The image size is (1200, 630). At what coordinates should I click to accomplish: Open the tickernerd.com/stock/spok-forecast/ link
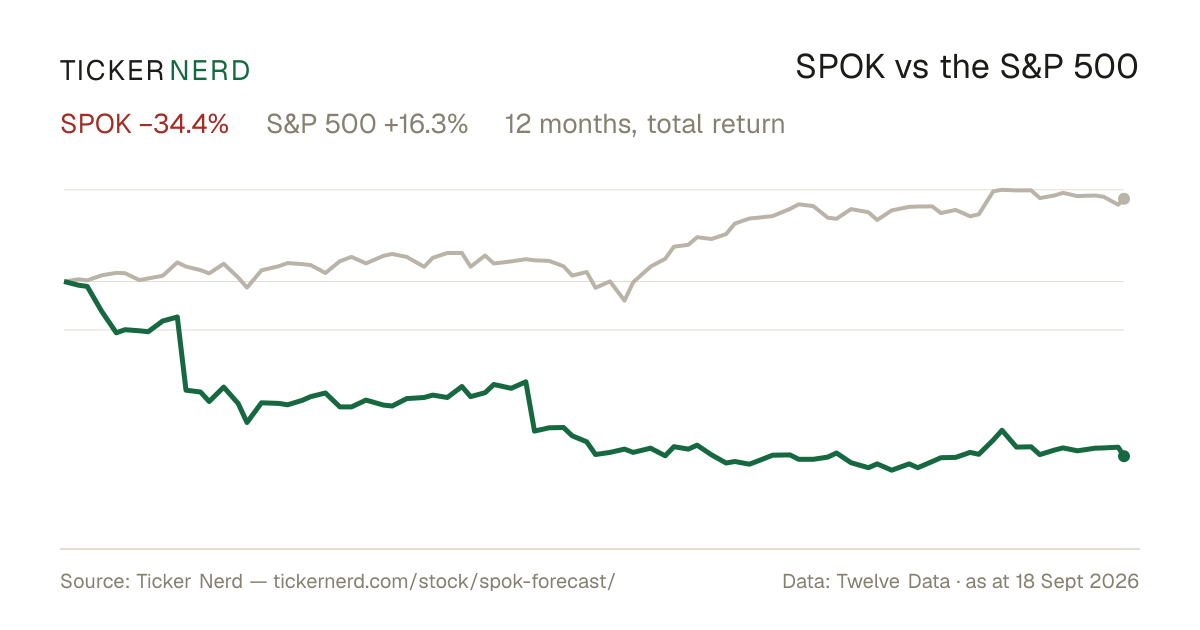click(444, 581)
